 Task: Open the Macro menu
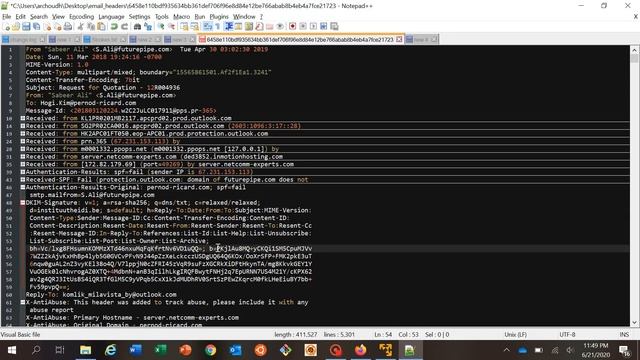pos(181,17)
